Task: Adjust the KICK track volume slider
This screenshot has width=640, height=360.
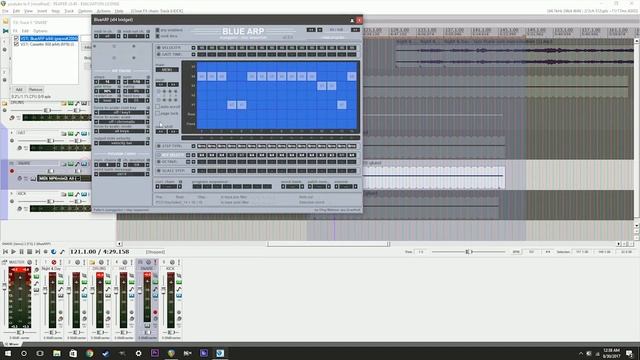Action: coord(50,201)
